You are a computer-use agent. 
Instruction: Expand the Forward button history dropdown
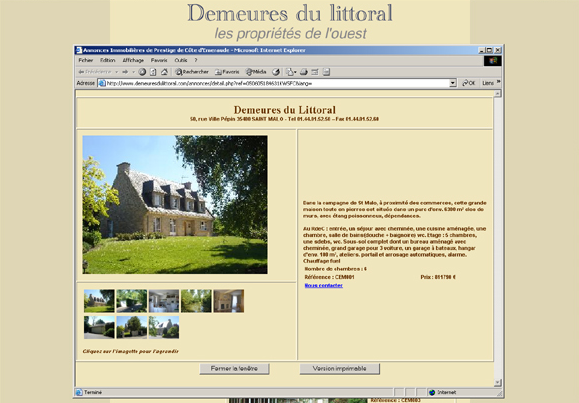133,72
